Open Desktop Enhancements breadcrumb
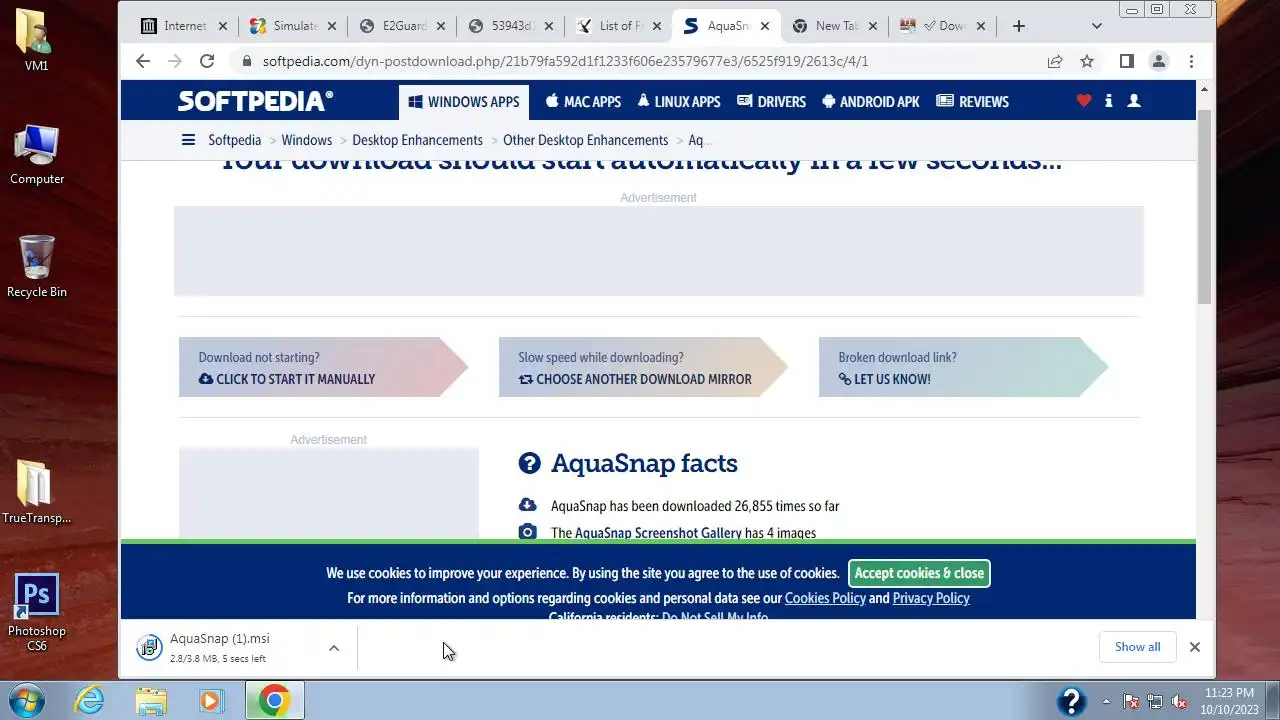Screen dimensions: 1280x720 [417, 140]
